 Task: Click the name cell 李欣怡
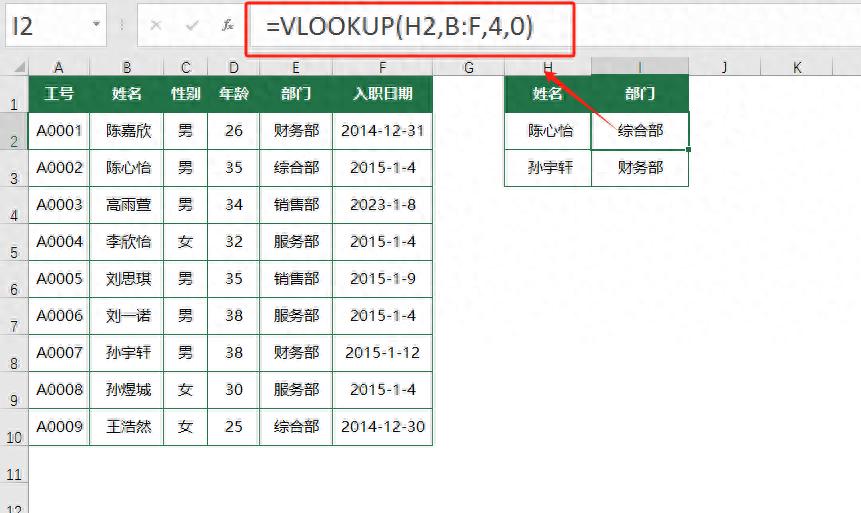coord(127,242)
